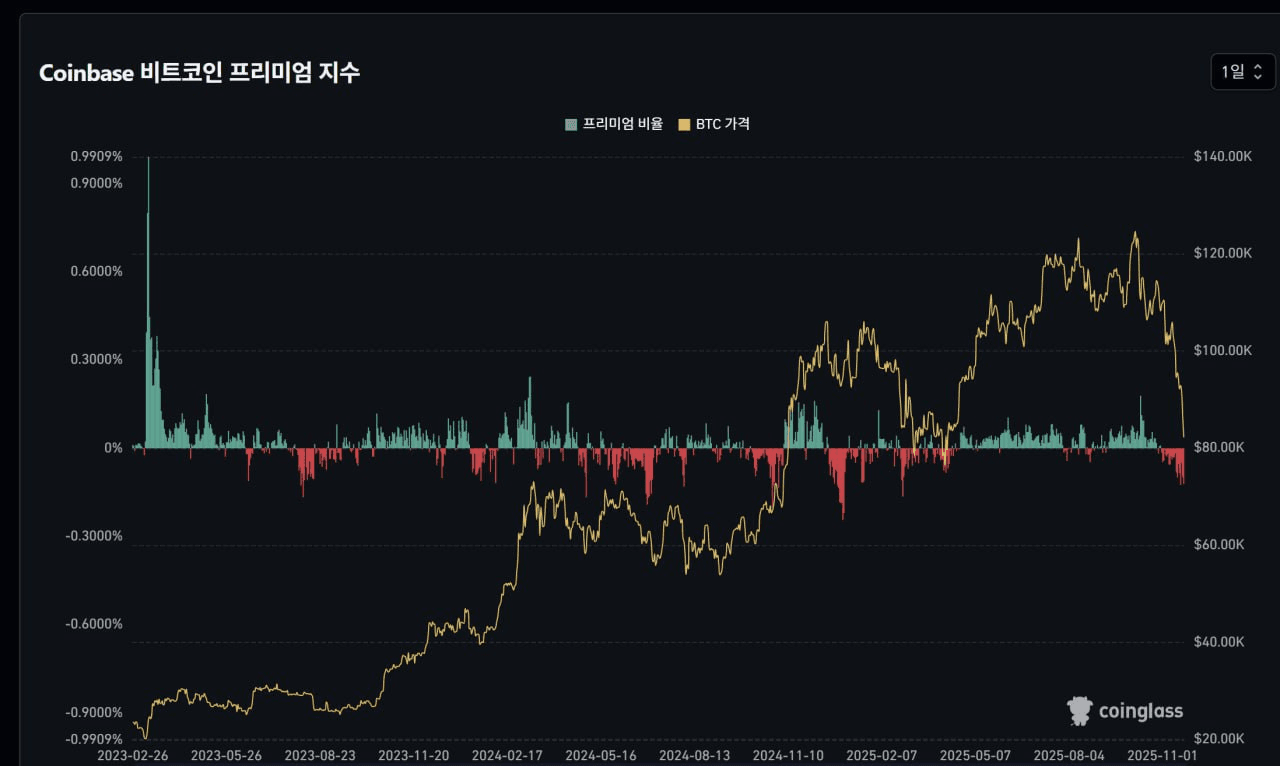
Task: Click the BTC price peak around 2025-08-04
Action: (1080, 240)
